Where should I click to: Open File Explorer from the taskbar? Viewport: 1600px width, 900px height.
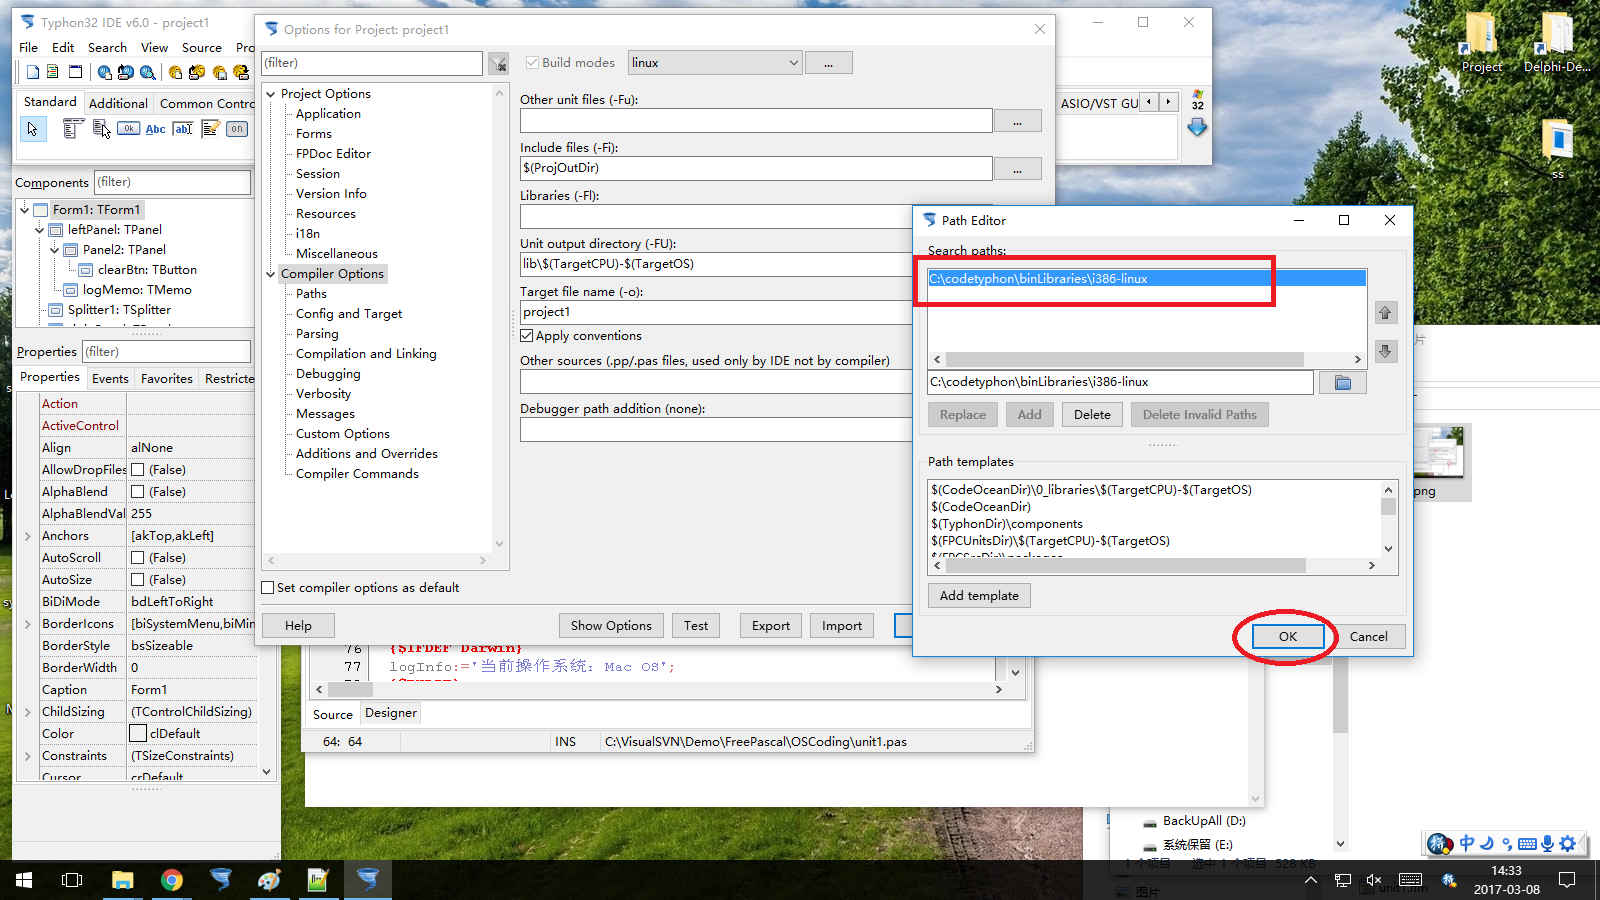[x=122, y=880]
